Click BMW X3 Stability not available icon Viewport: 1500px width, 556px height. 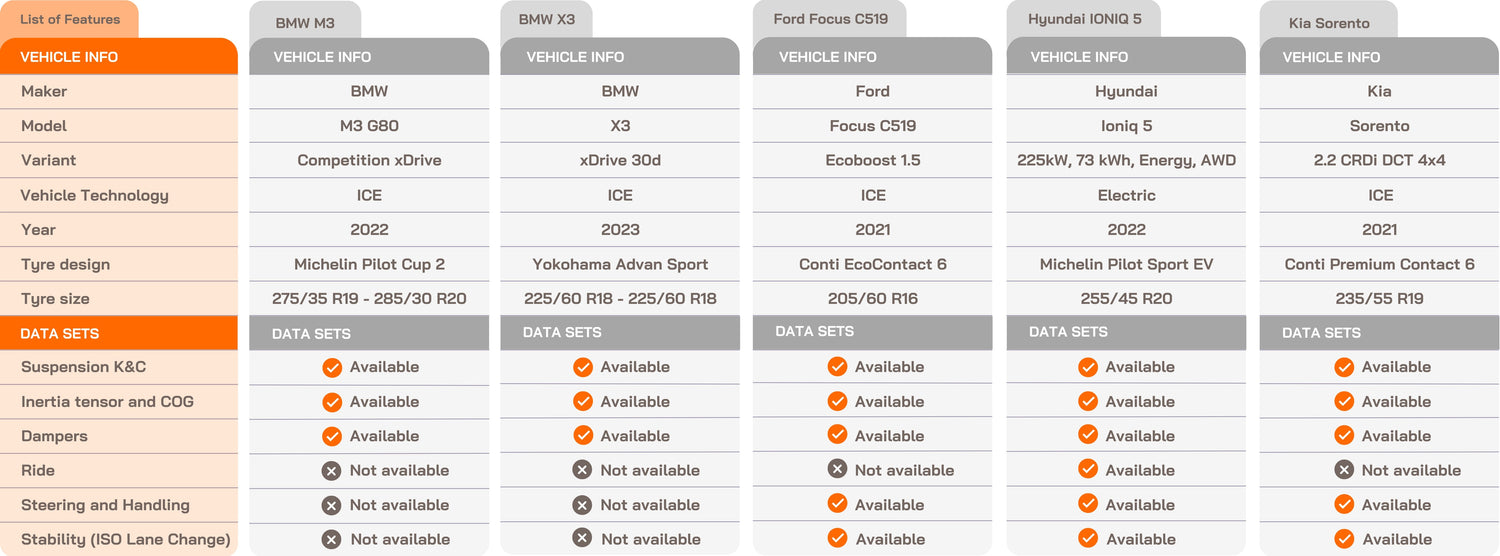pyautogui.click(x=583, y=539)
